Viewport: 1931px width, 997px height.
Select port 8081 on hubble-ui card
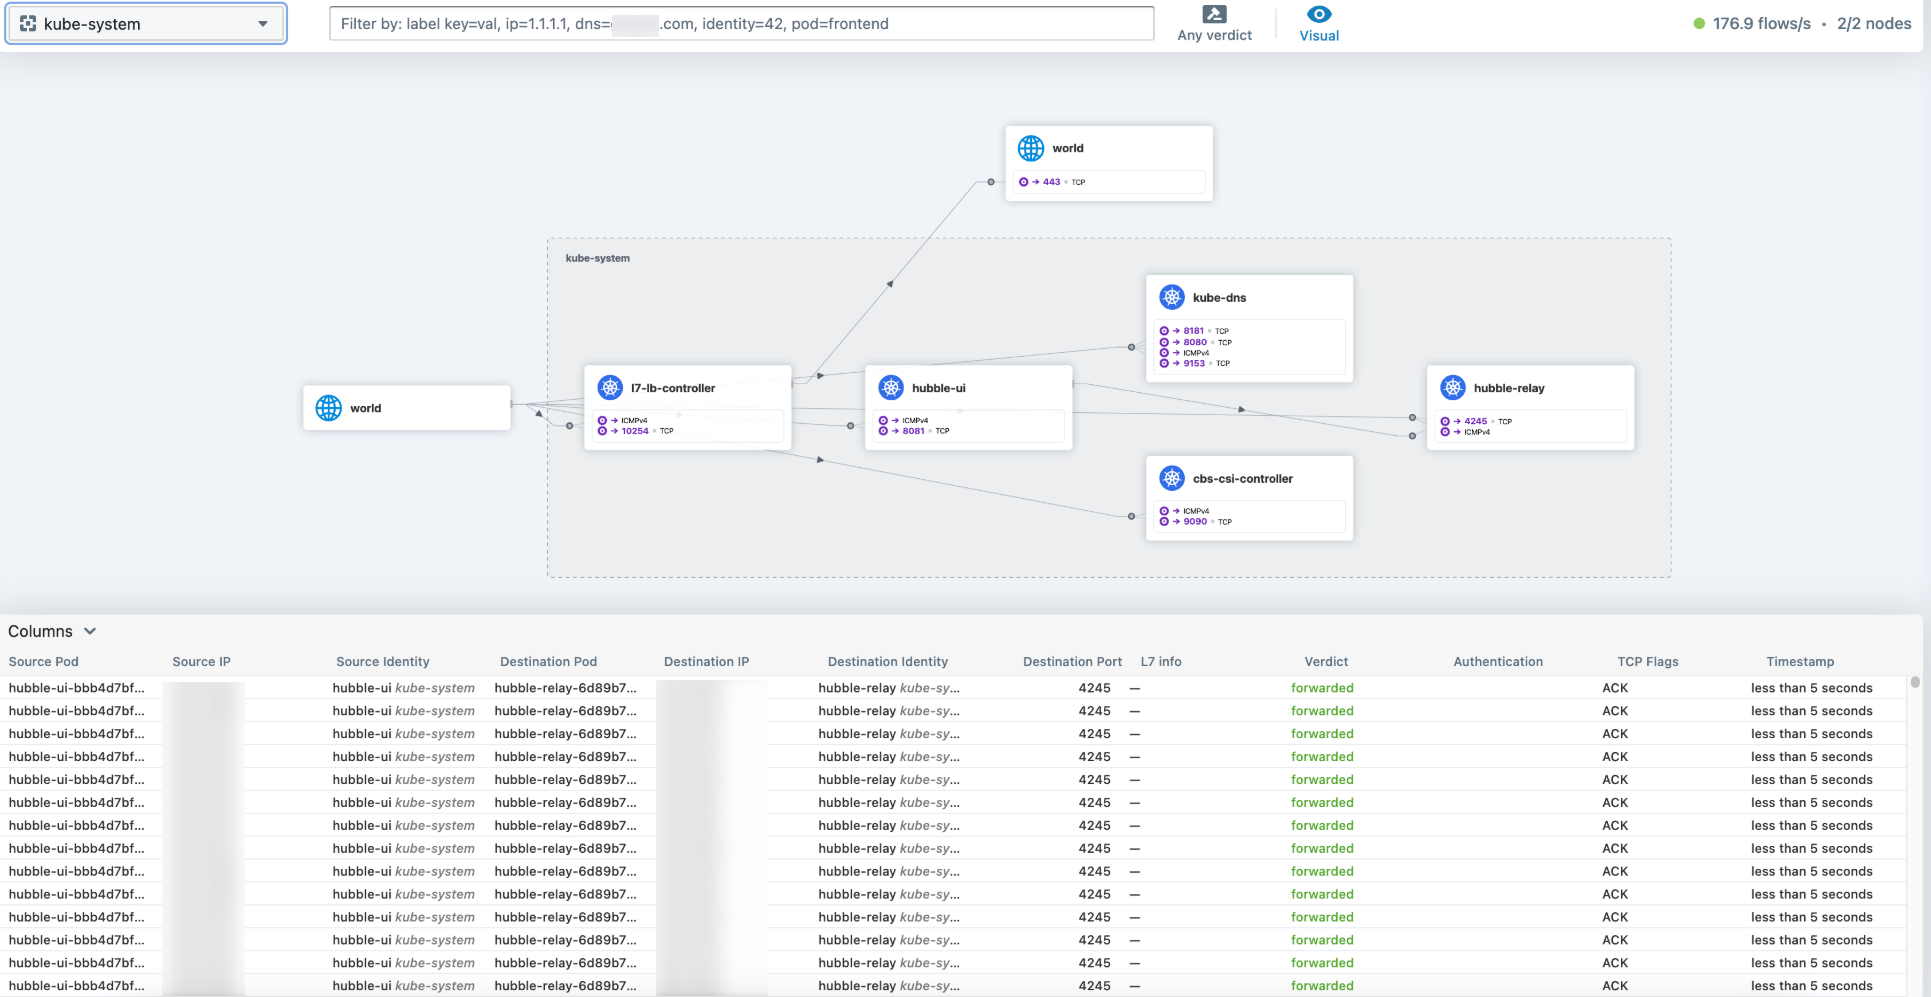913,431
